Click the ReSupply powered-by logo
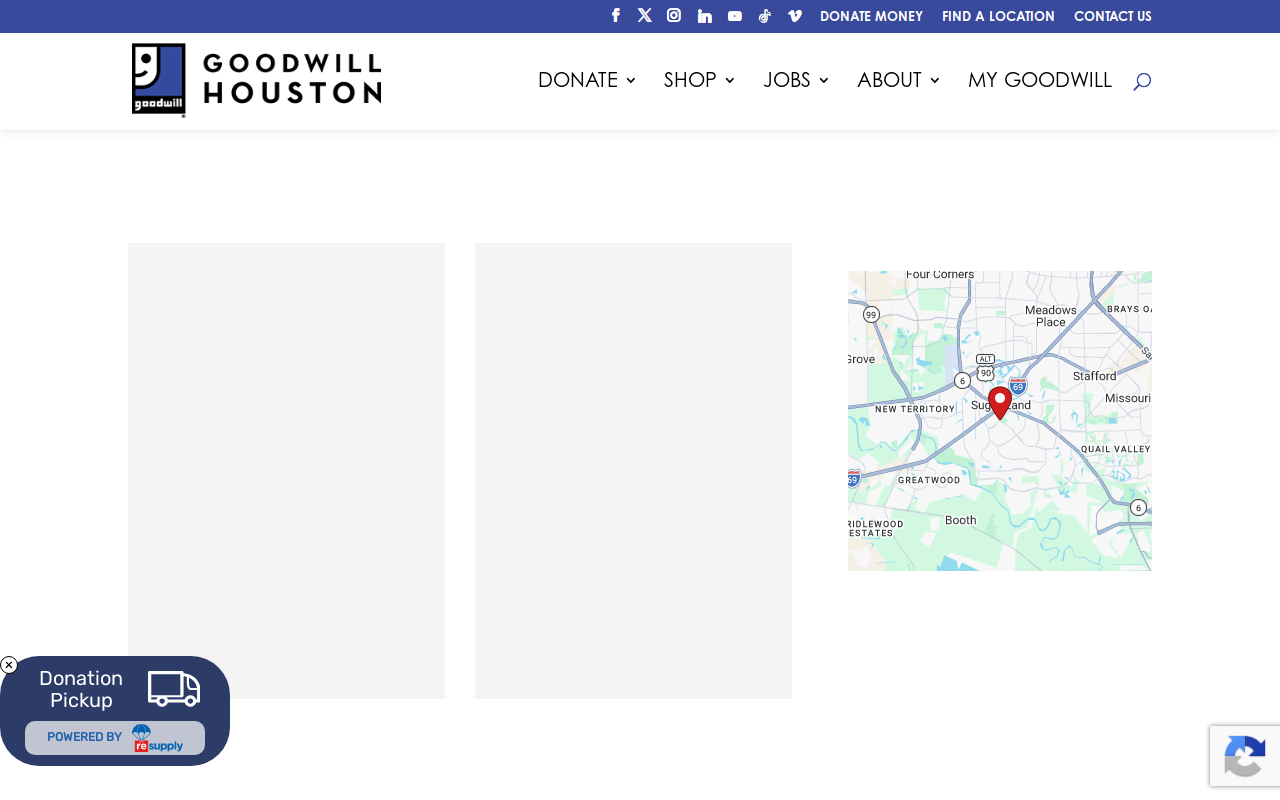Screen dimensions: 1280x800 pyautogui.click(x=157, y=738)
